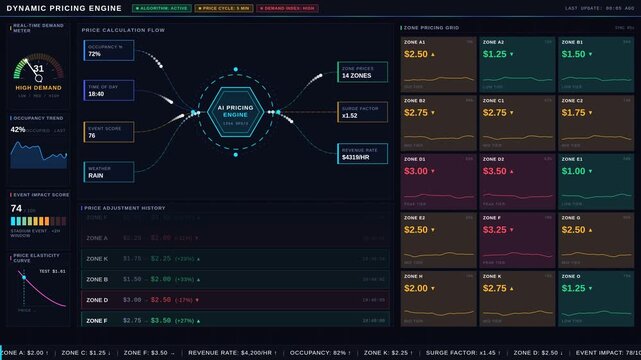Click the Algorithm: Active status badge
This screenshot has width=641, height=360.
pyautogui.click(x=161, y=8)
